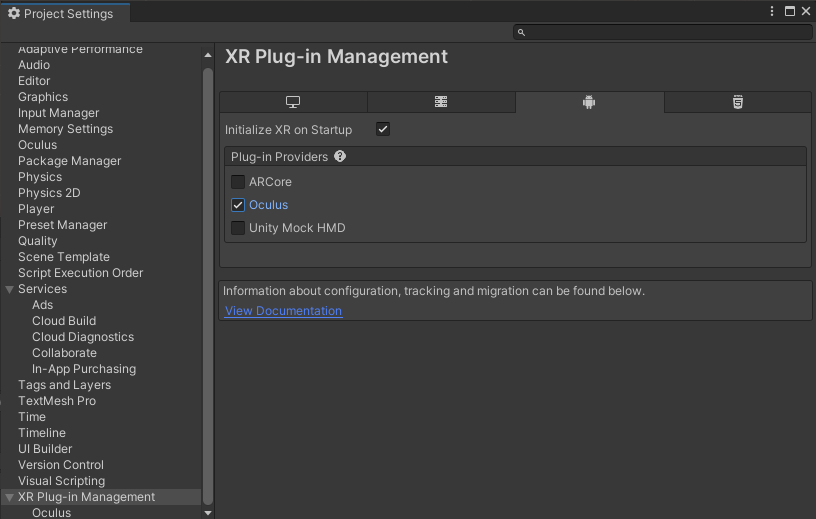Close the Project Settings window
The width and height of the screenshot is (816, 519).
click(x=806, y=11)
